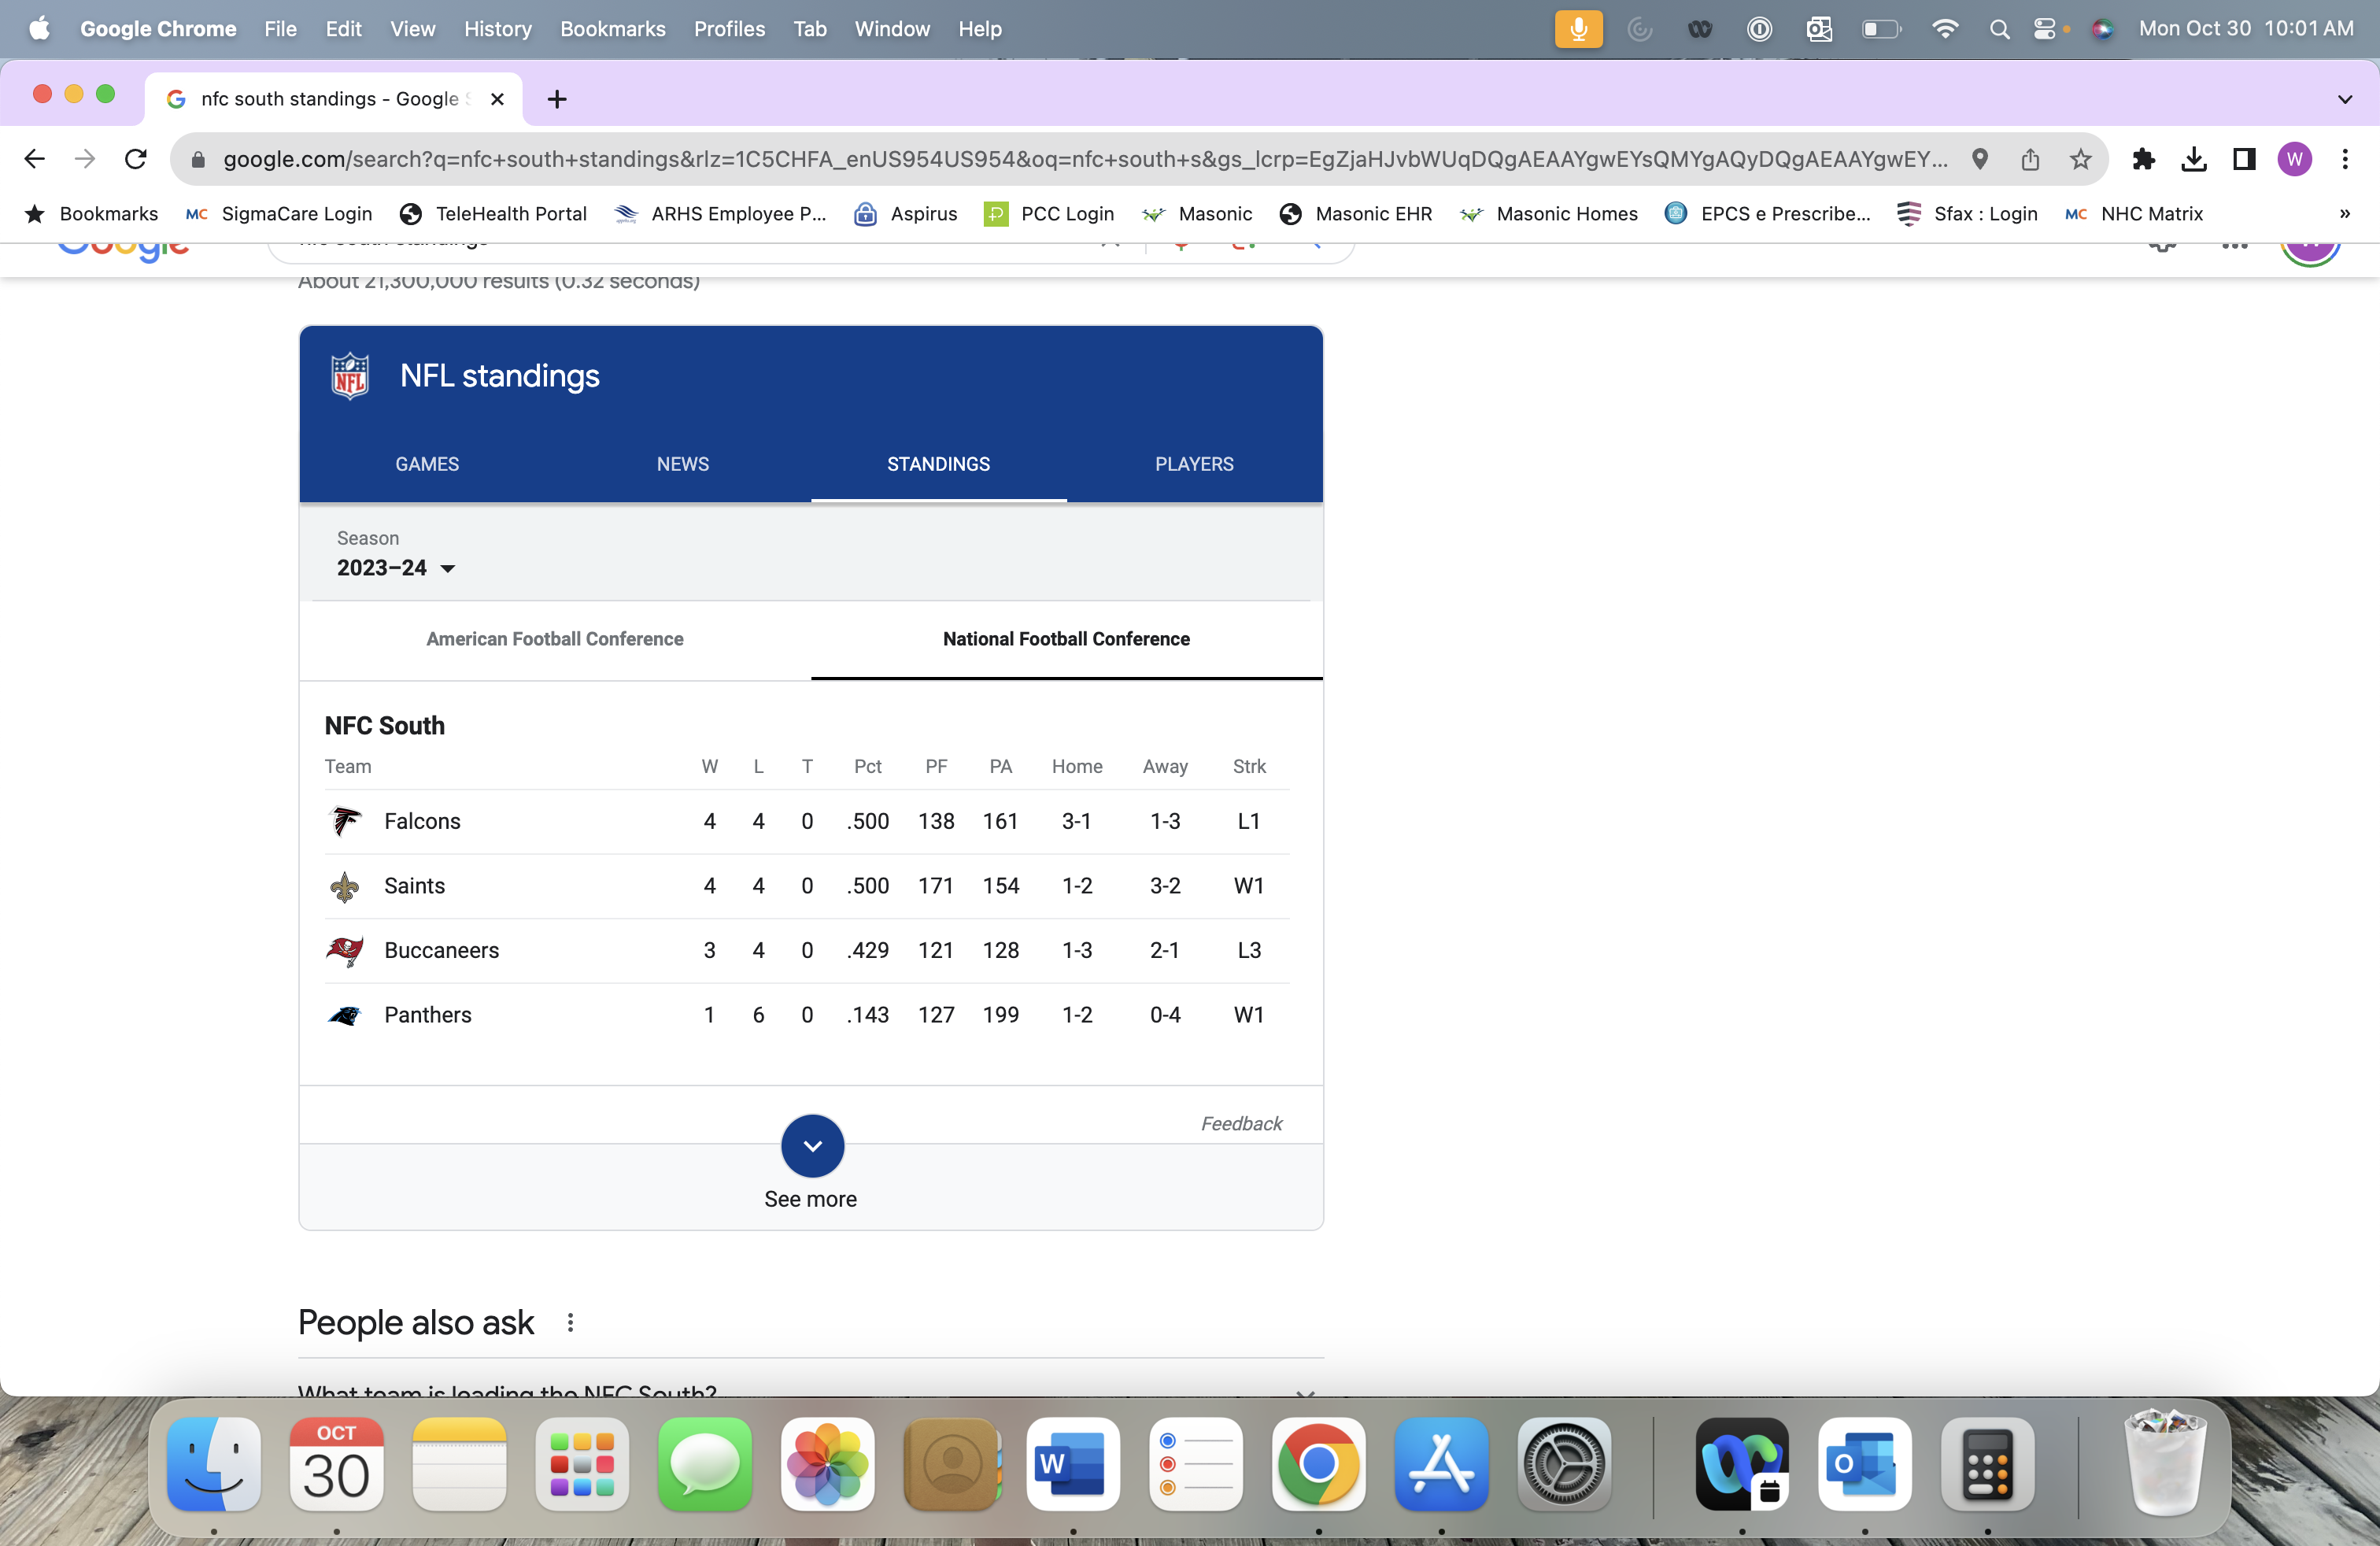Image resolution: width=2380 pixels, height=1546 pixels.
Task: Close the nfc south standings tab
Action: (497, 99)
